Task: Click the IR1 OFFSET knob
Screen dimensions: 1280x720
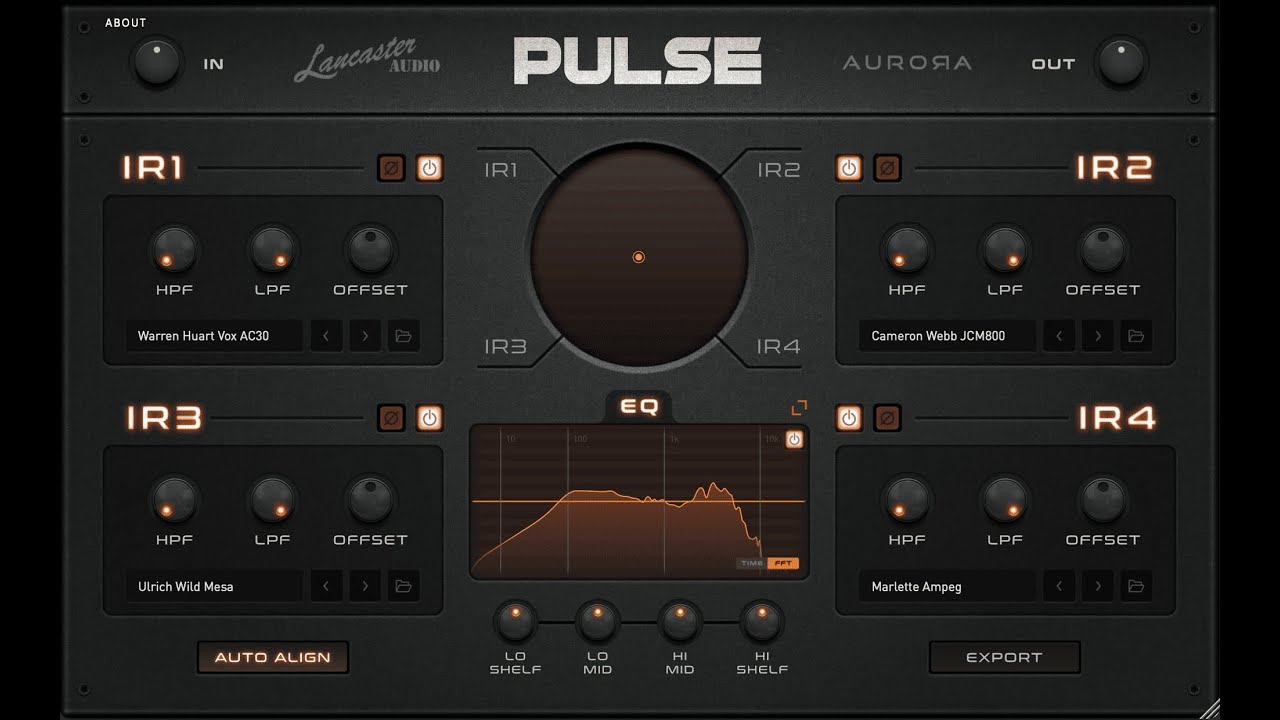Action: [x=370, y=249]
